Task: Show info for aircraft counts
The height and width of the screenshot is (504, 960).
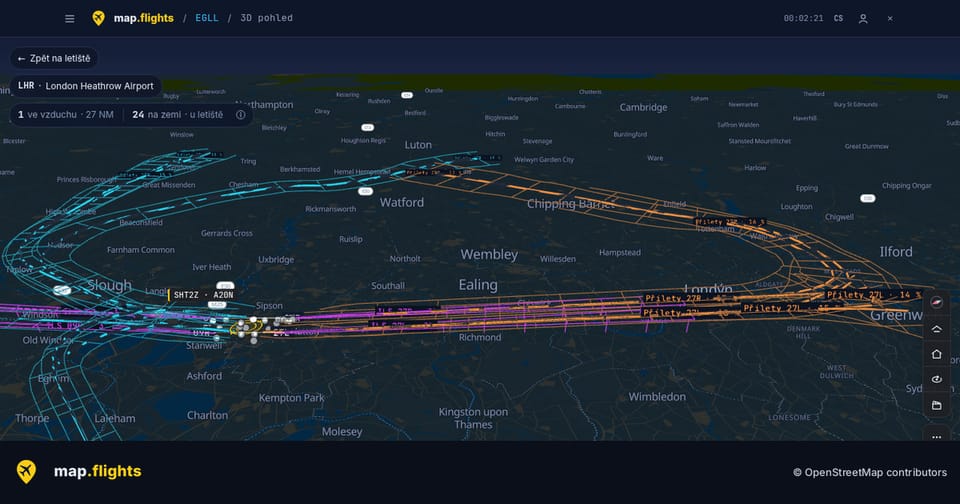Action: 241,115
